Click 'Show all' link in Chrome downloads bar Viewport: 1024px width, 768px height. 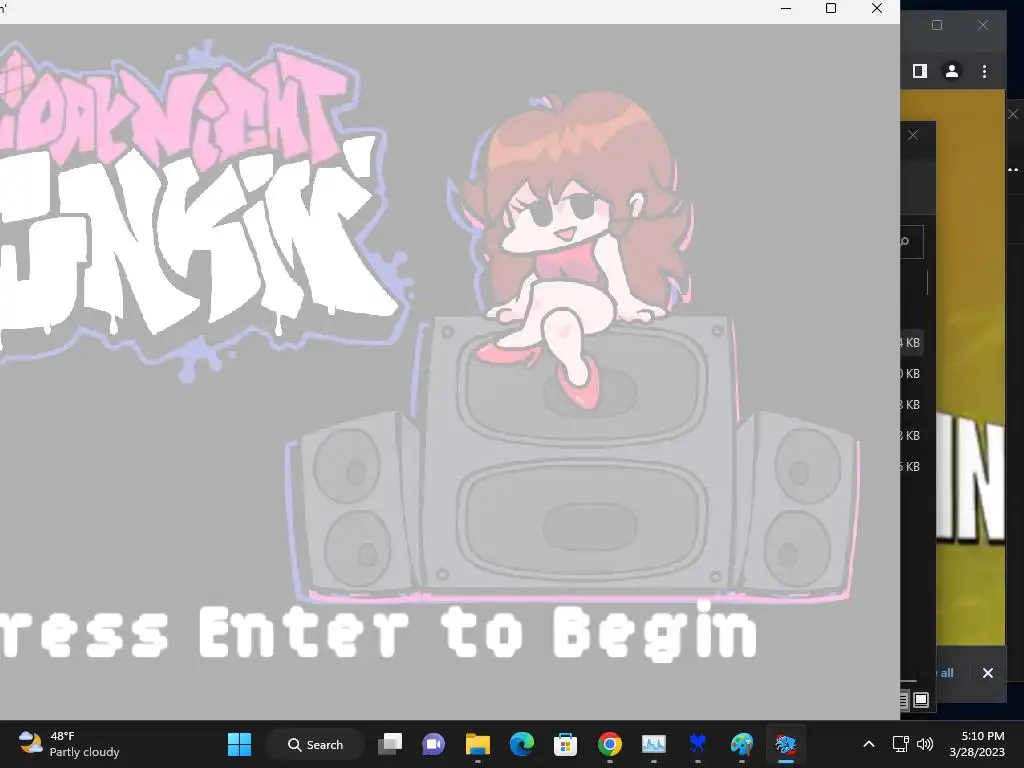coord(946,673)
